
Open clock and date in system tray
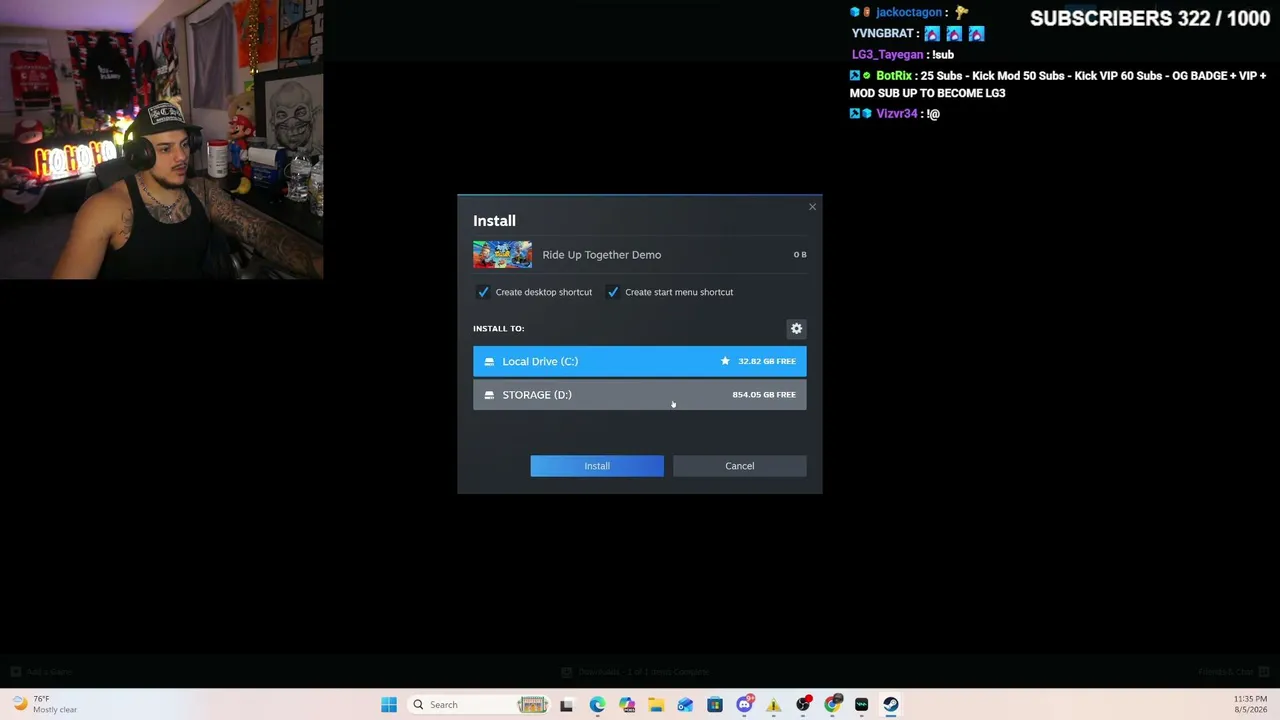1250,705
